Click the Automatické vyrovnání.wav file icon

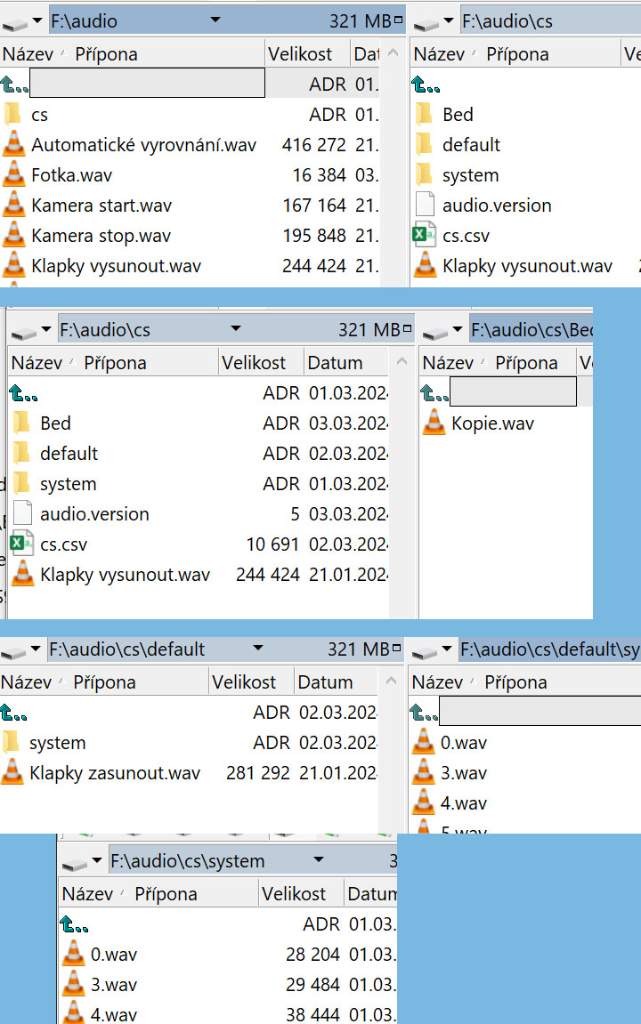[13, 145]
